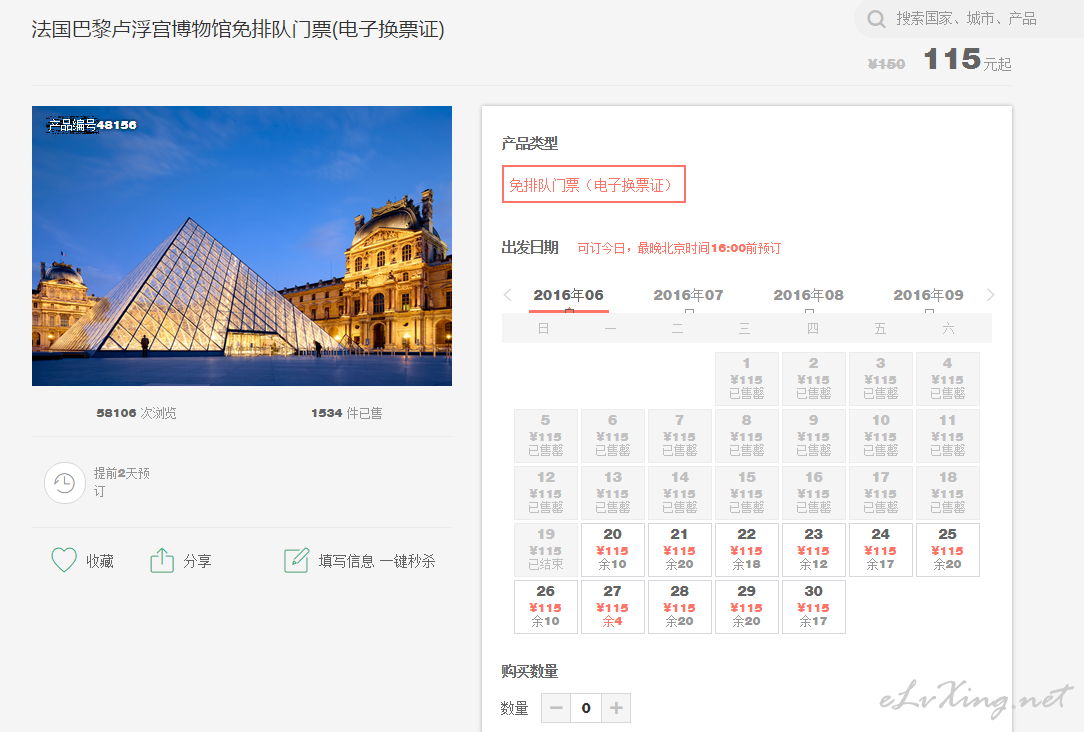
Task: Click the 产品类型 section heading
Action: (530, 143)
